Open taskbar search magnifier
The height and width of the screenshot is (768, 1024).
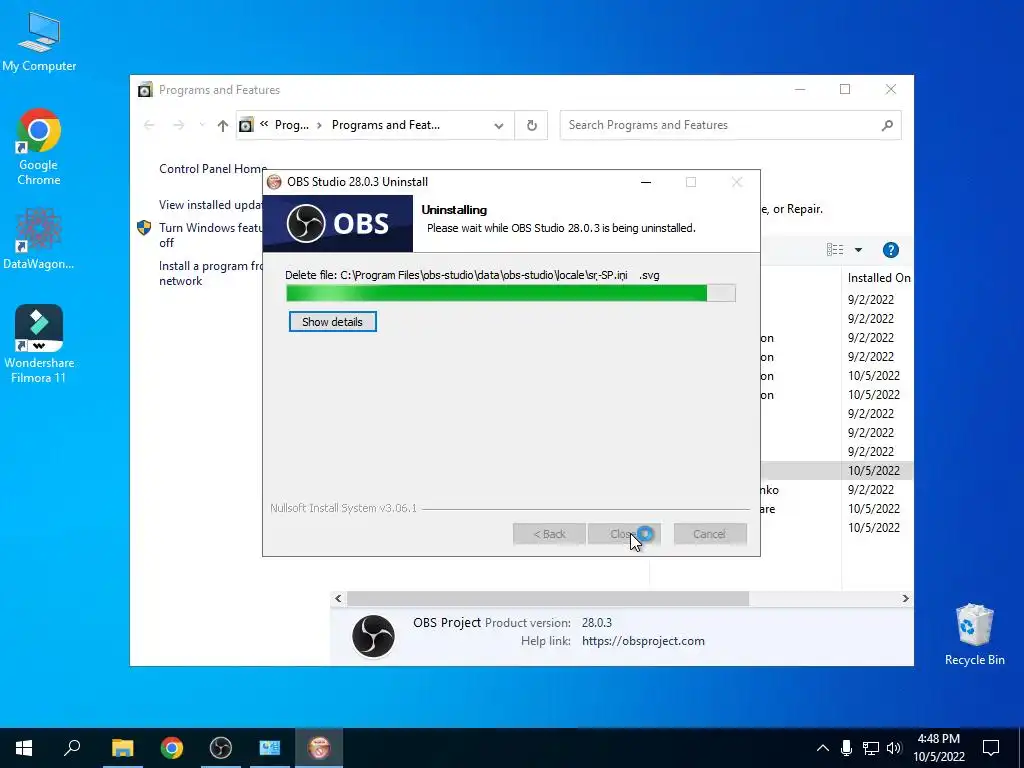(72, 748)
